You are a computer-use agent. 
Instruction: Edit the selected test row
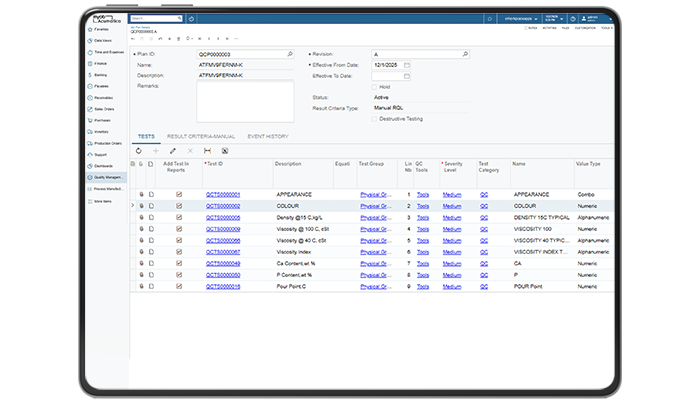coord(173,151)
